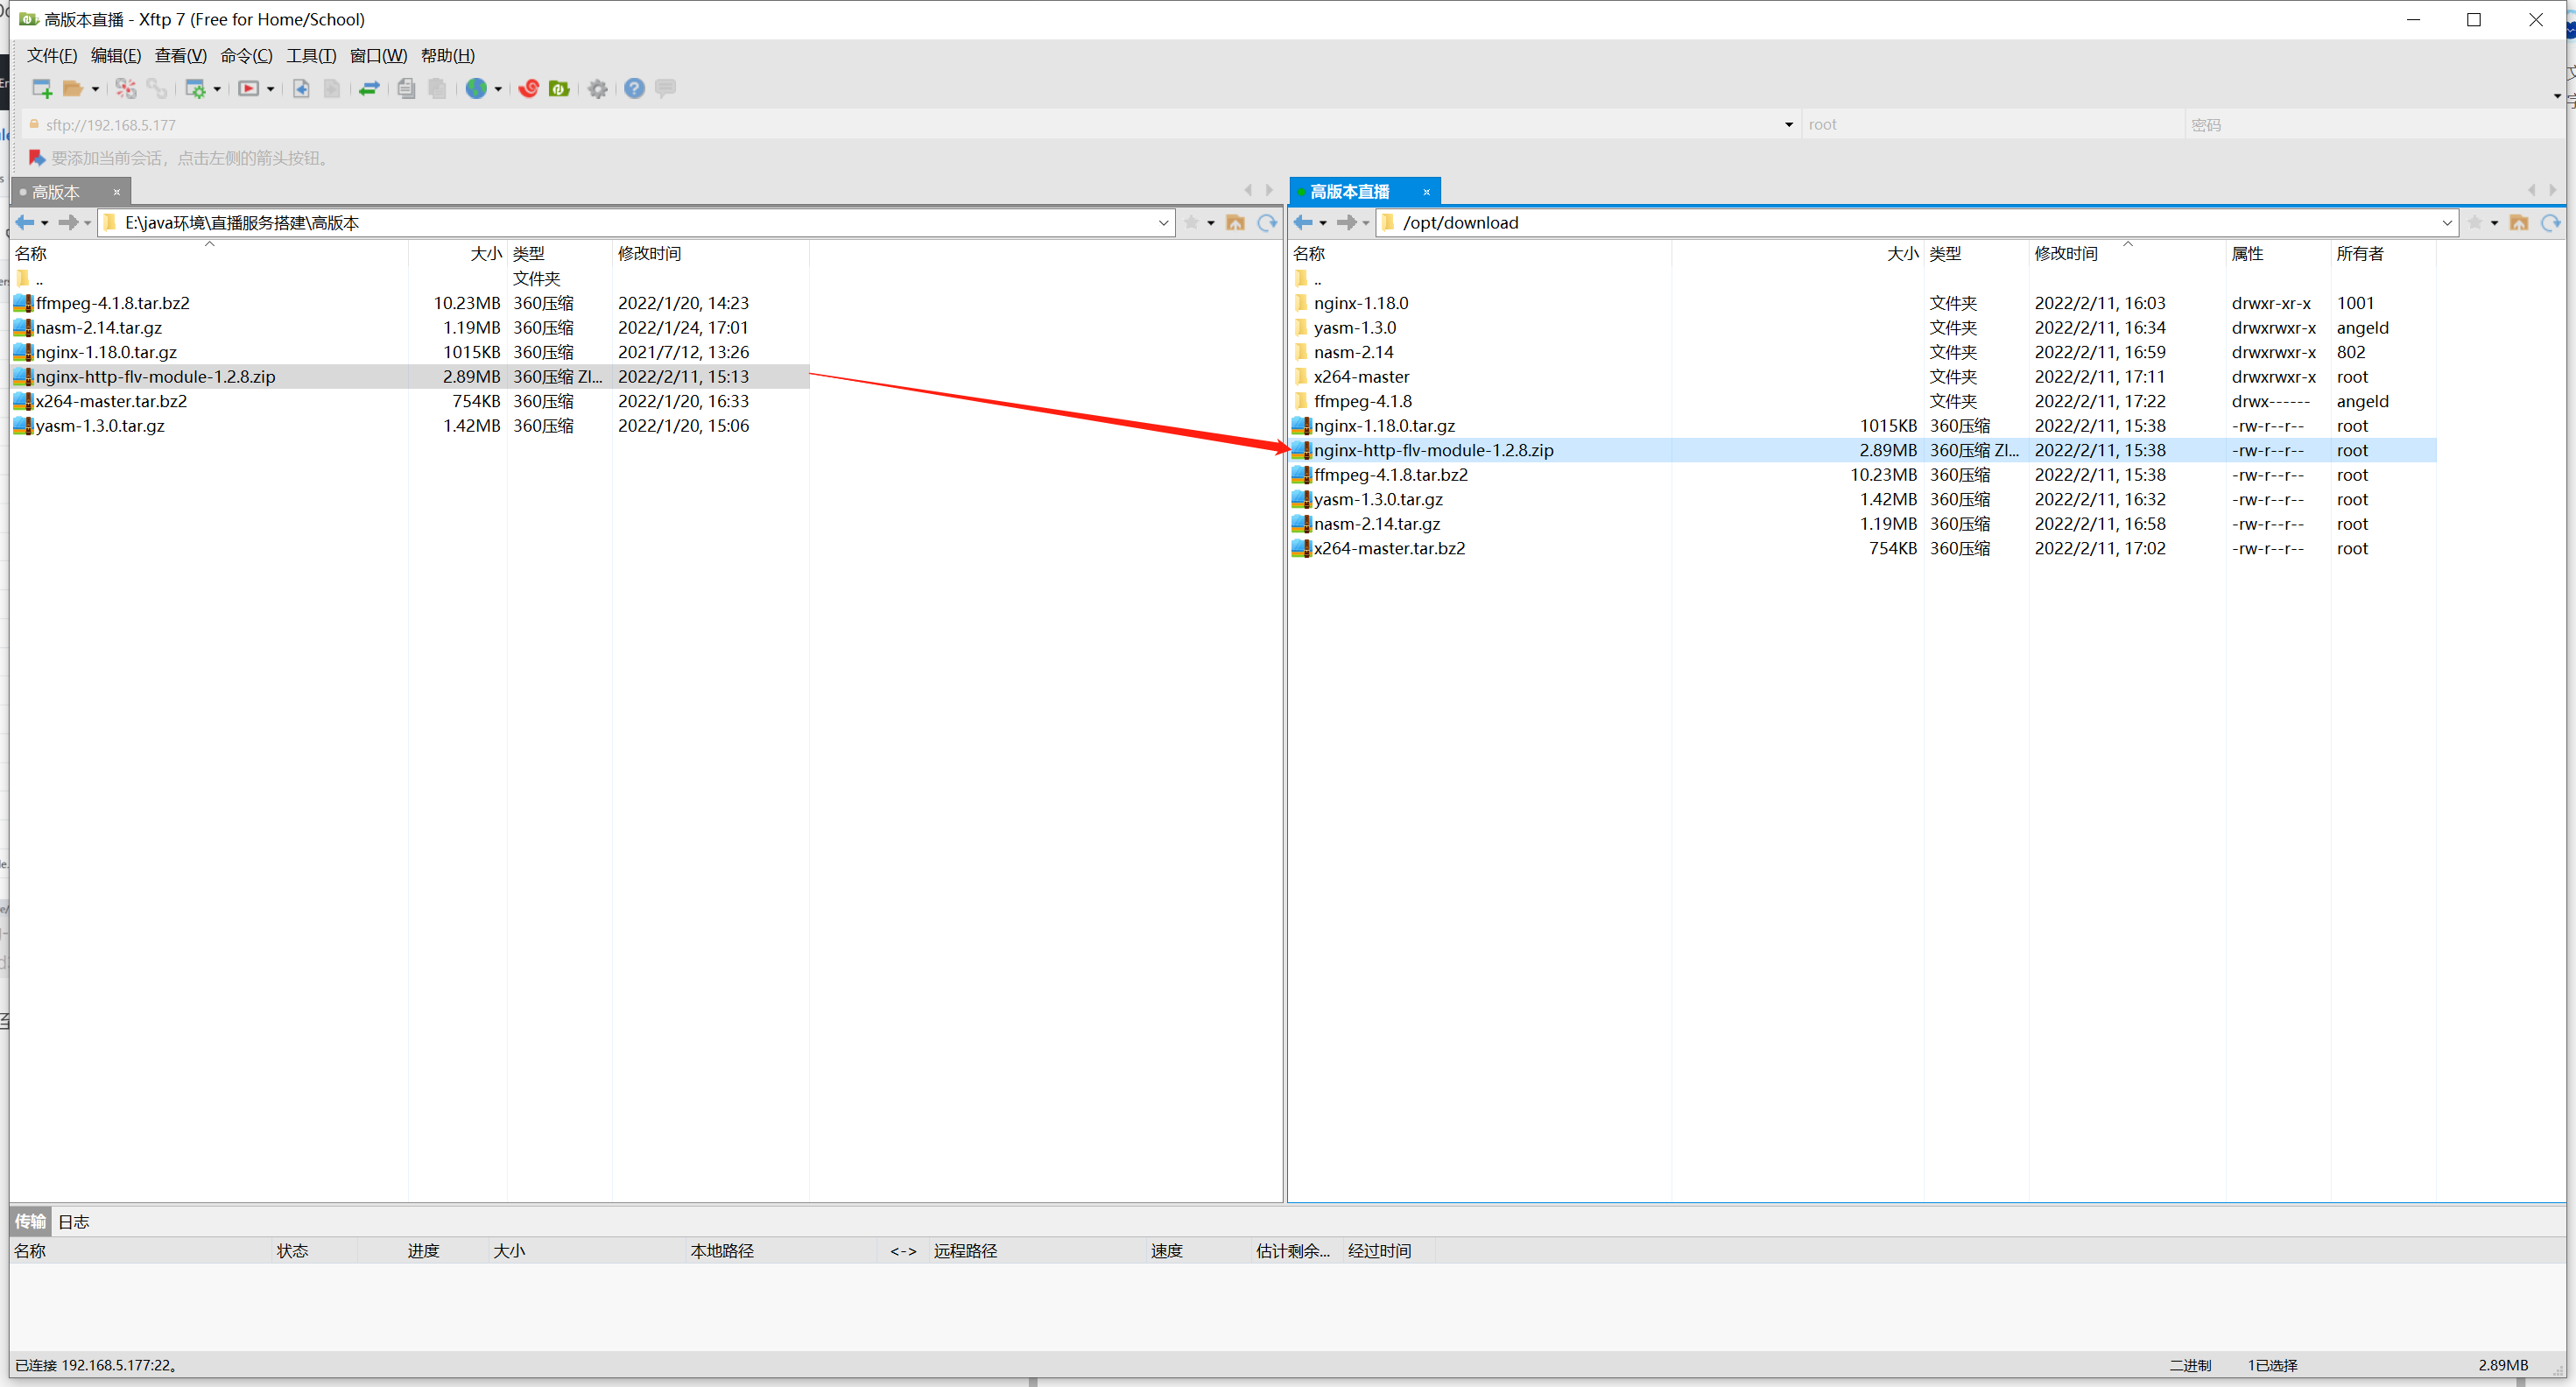The image size is (2576, 1387).
Task: Click local pane back navigation arrow
Action: click(25, 223)
